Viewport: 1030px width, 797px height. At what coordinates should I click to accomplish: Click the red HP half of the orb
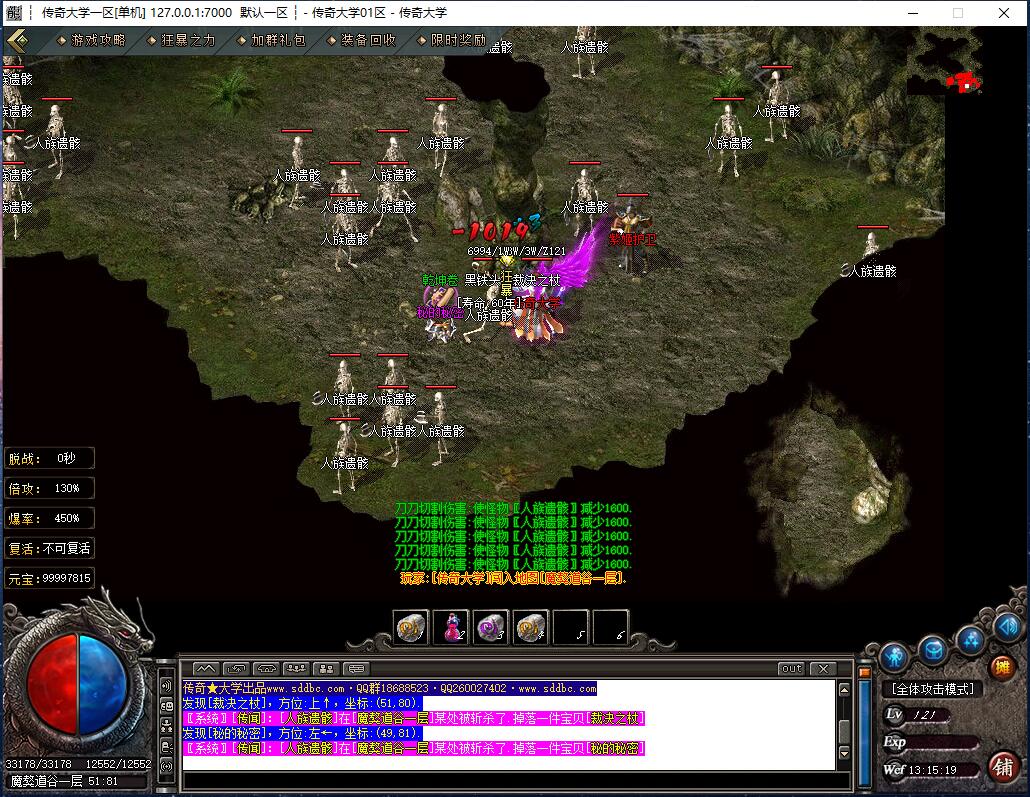(x=53, y=685)
